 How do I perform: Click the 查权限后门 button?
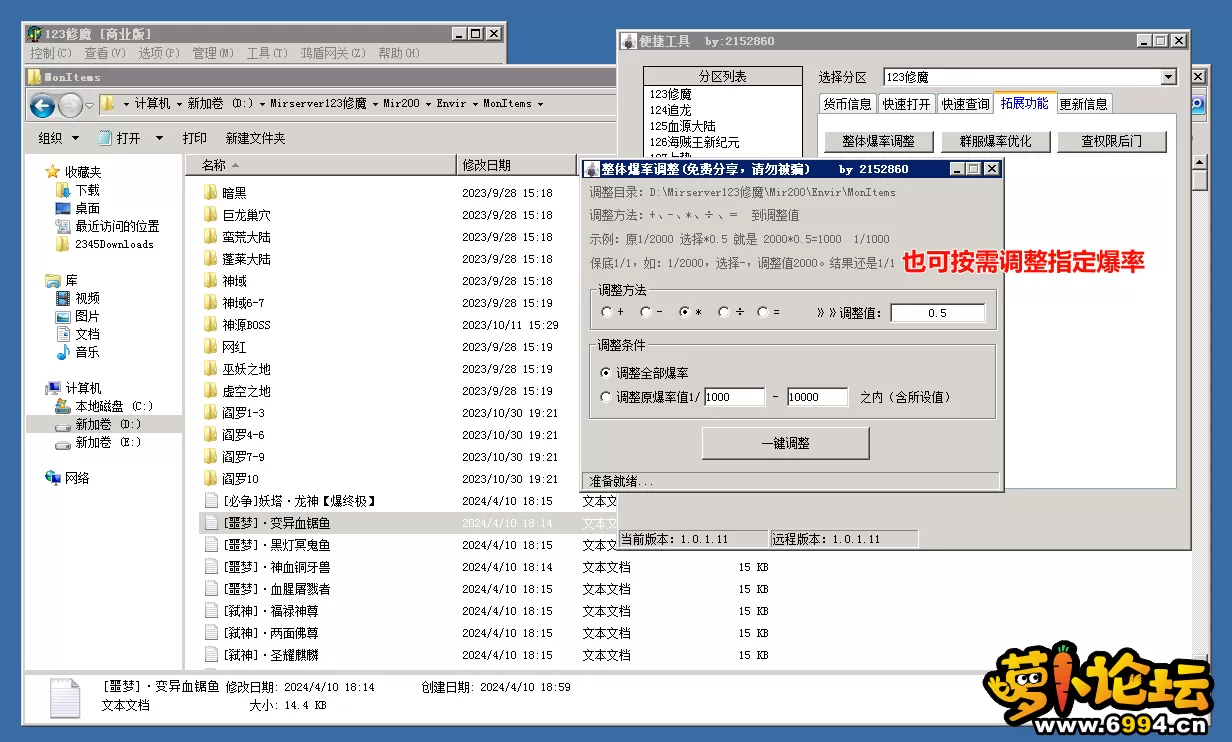[x=1112, y=141]
